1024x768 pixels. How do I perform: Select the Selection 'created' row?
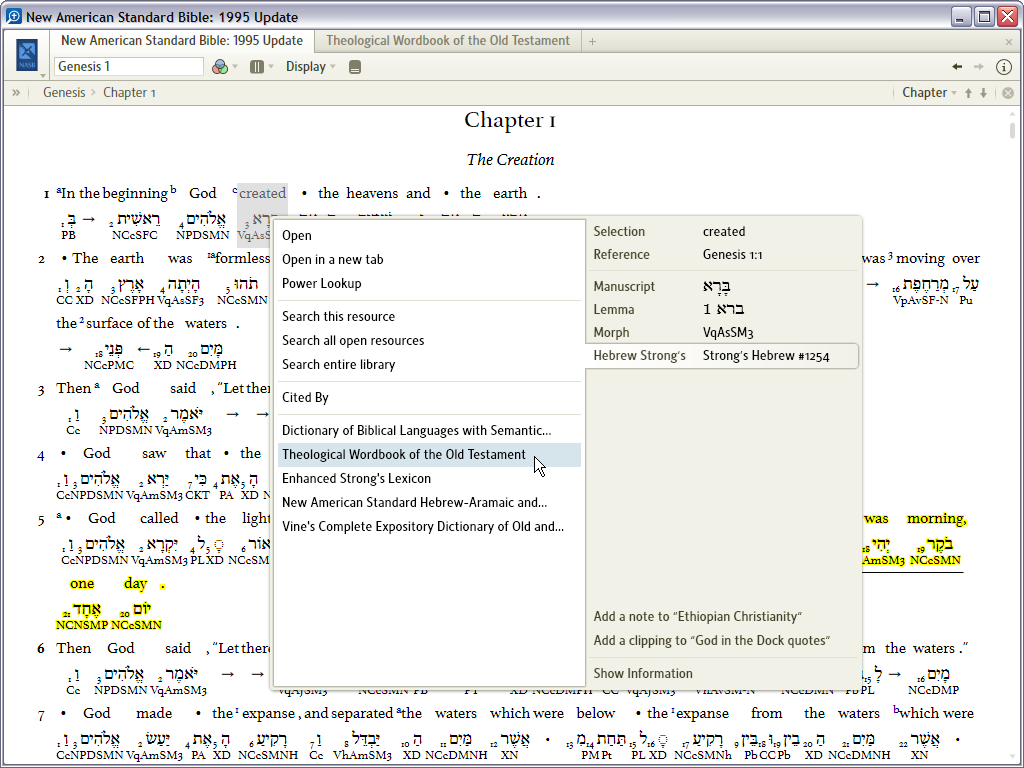pyautogui.click(x=722, y=231)
